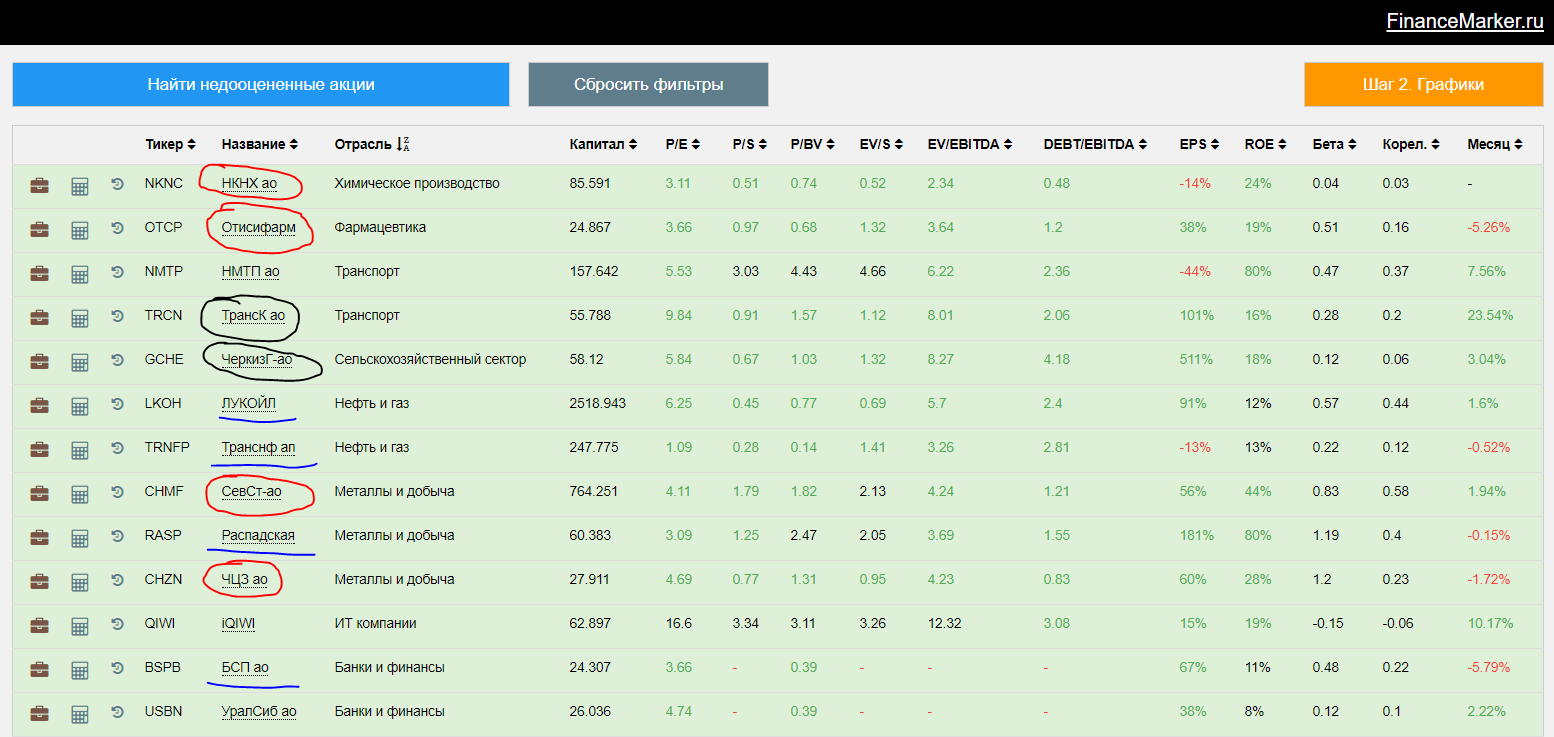
Task: Click the history icon in the NMTP row
Action: (x=117, y=272)
